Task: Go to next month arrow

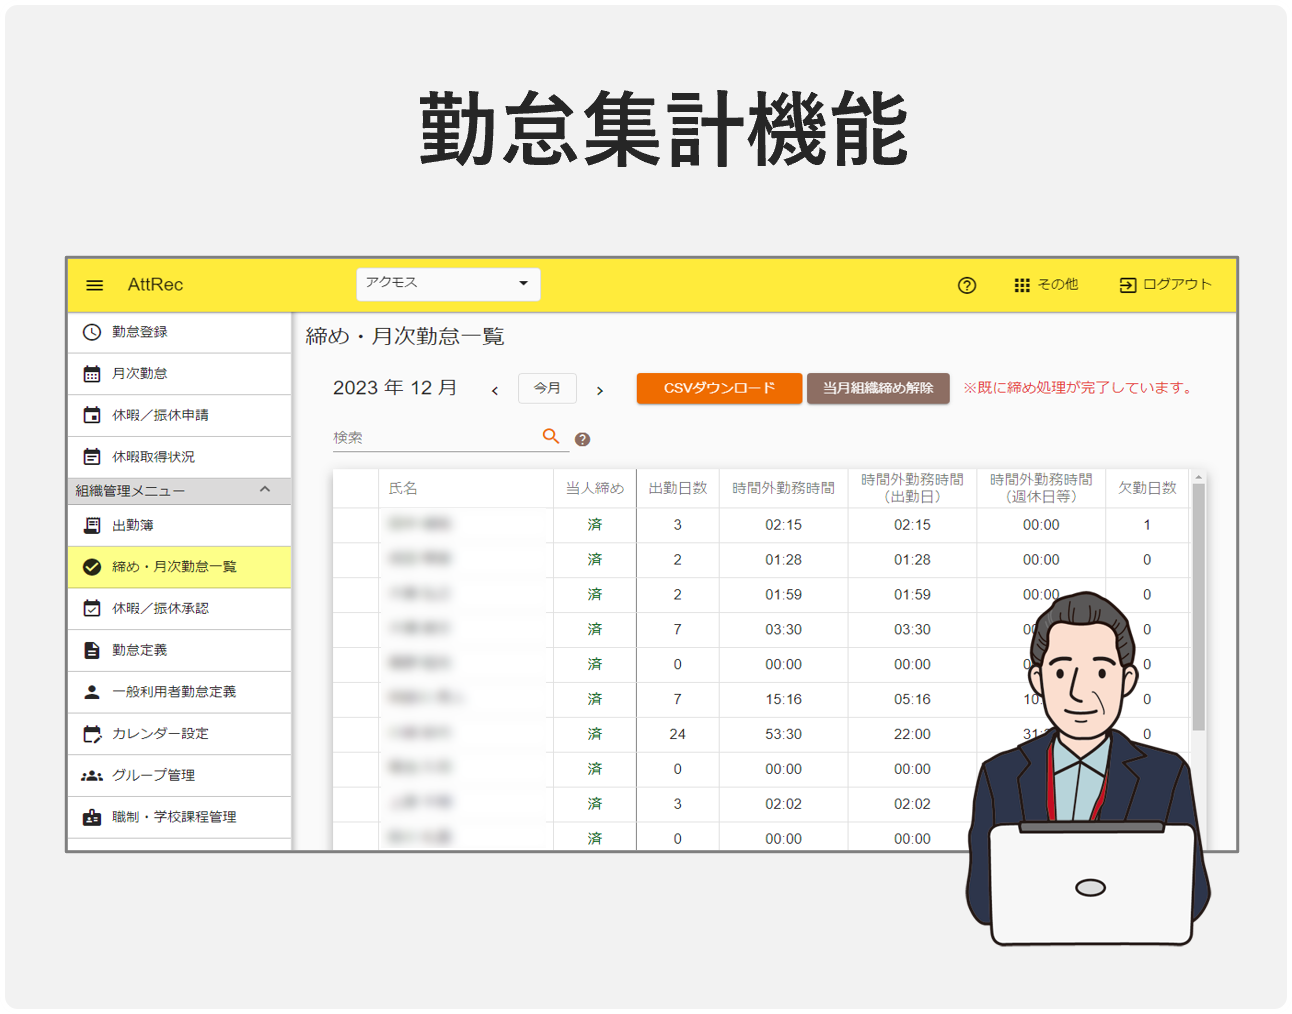Action: 600,390
